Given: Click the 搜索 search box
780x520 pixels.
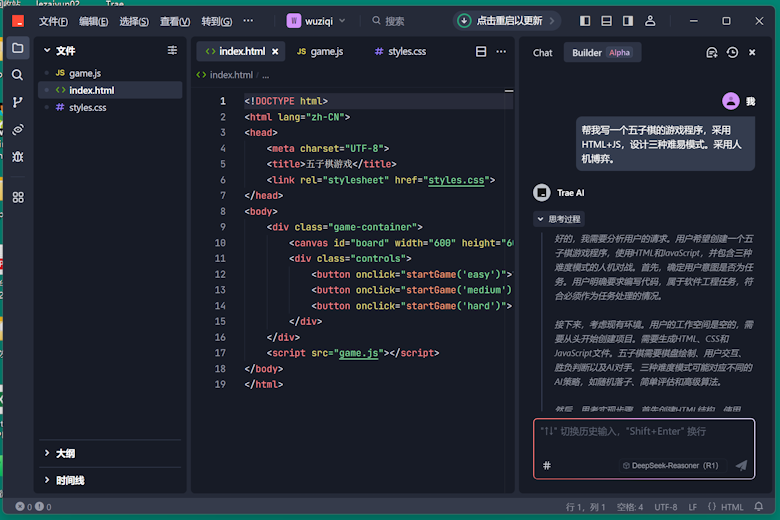Looking at the screenshot, I should pos(389,21).
